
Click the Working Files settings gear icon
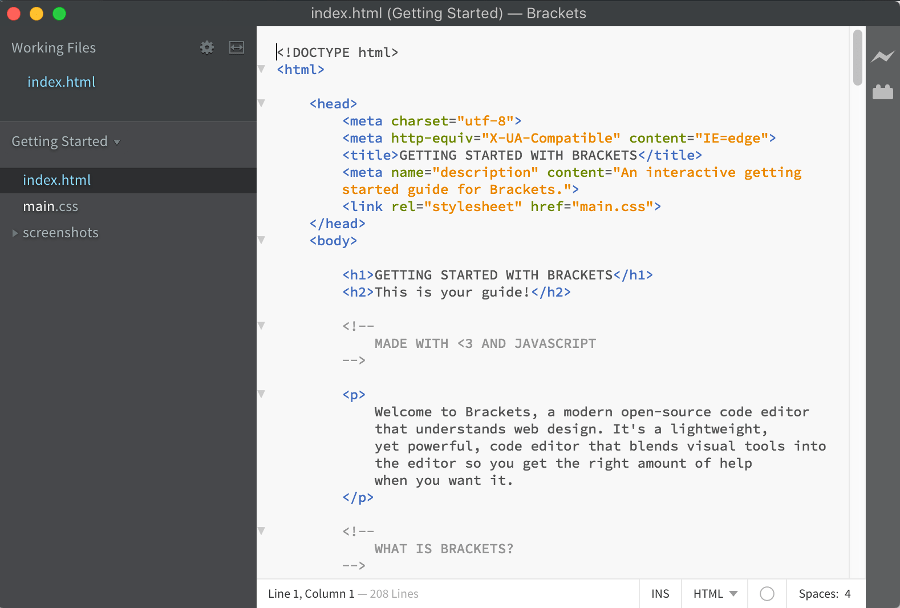pyautogui.click(x=207, y=47)
